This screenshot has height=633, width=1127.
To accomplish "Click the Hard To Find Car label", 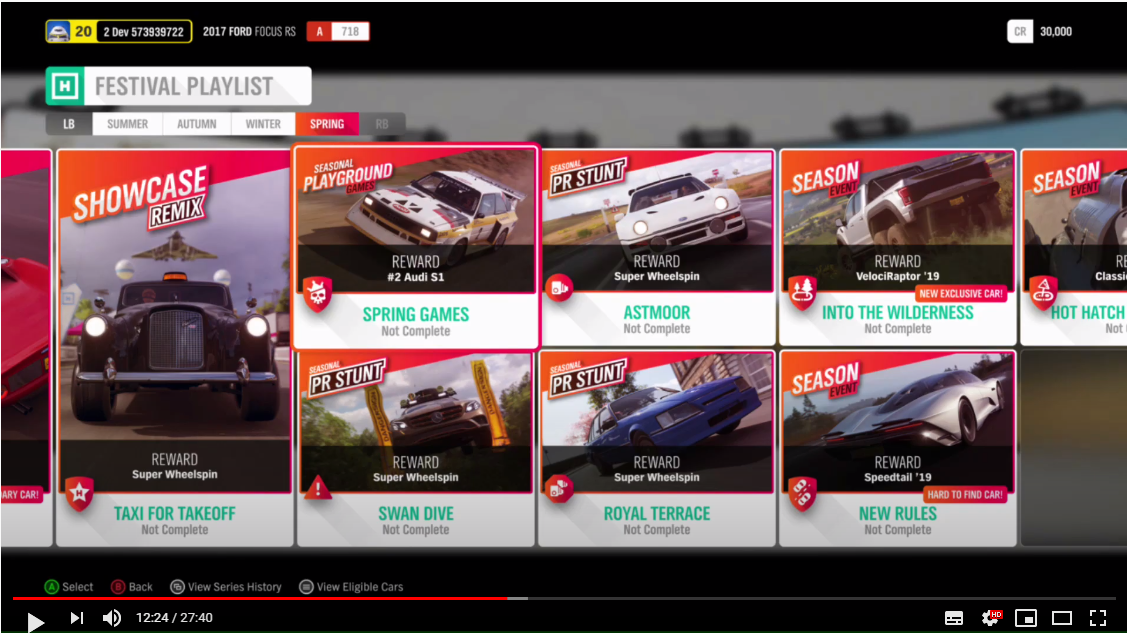I will coord(965,494).
